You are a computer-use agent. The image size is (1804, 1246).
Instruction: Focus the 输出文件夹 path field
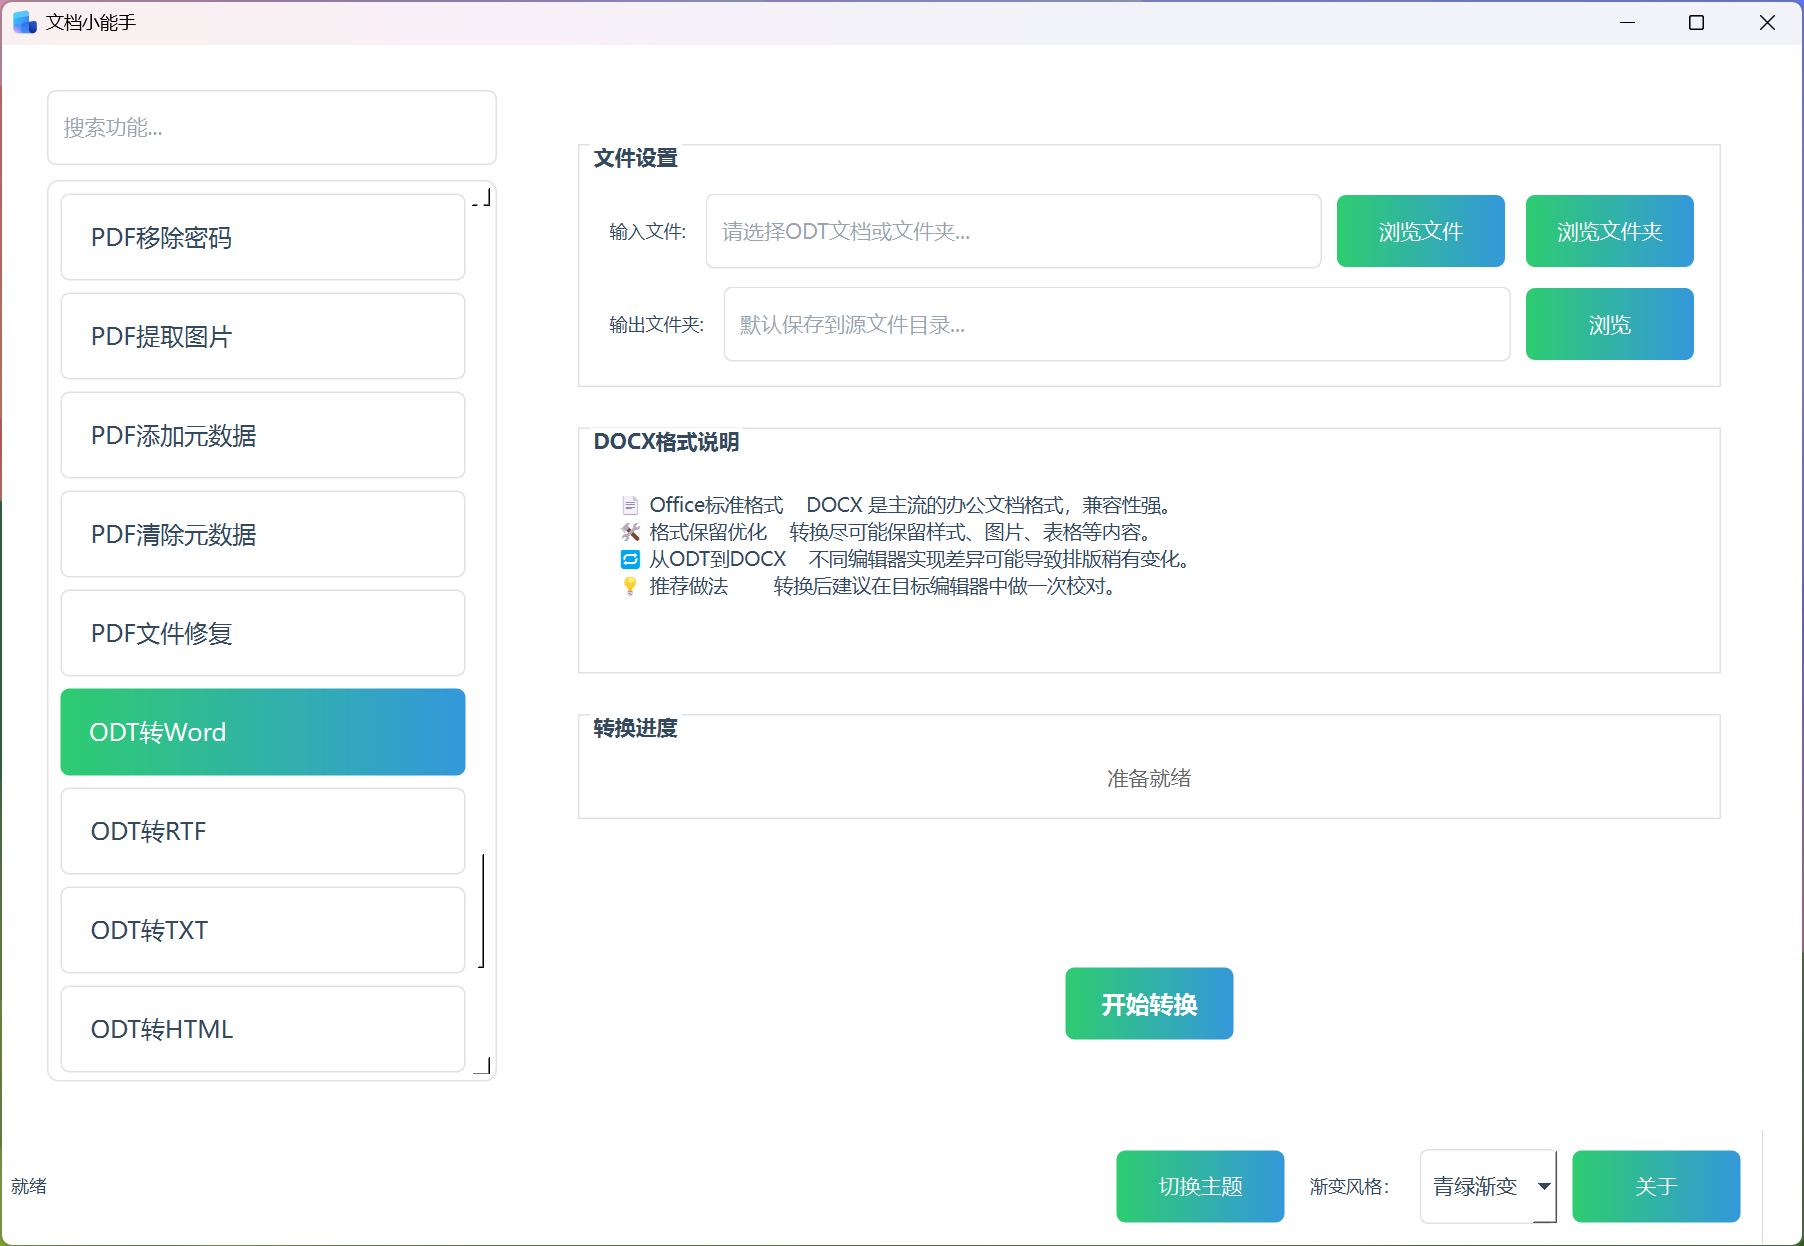[x=1116, y=324]
